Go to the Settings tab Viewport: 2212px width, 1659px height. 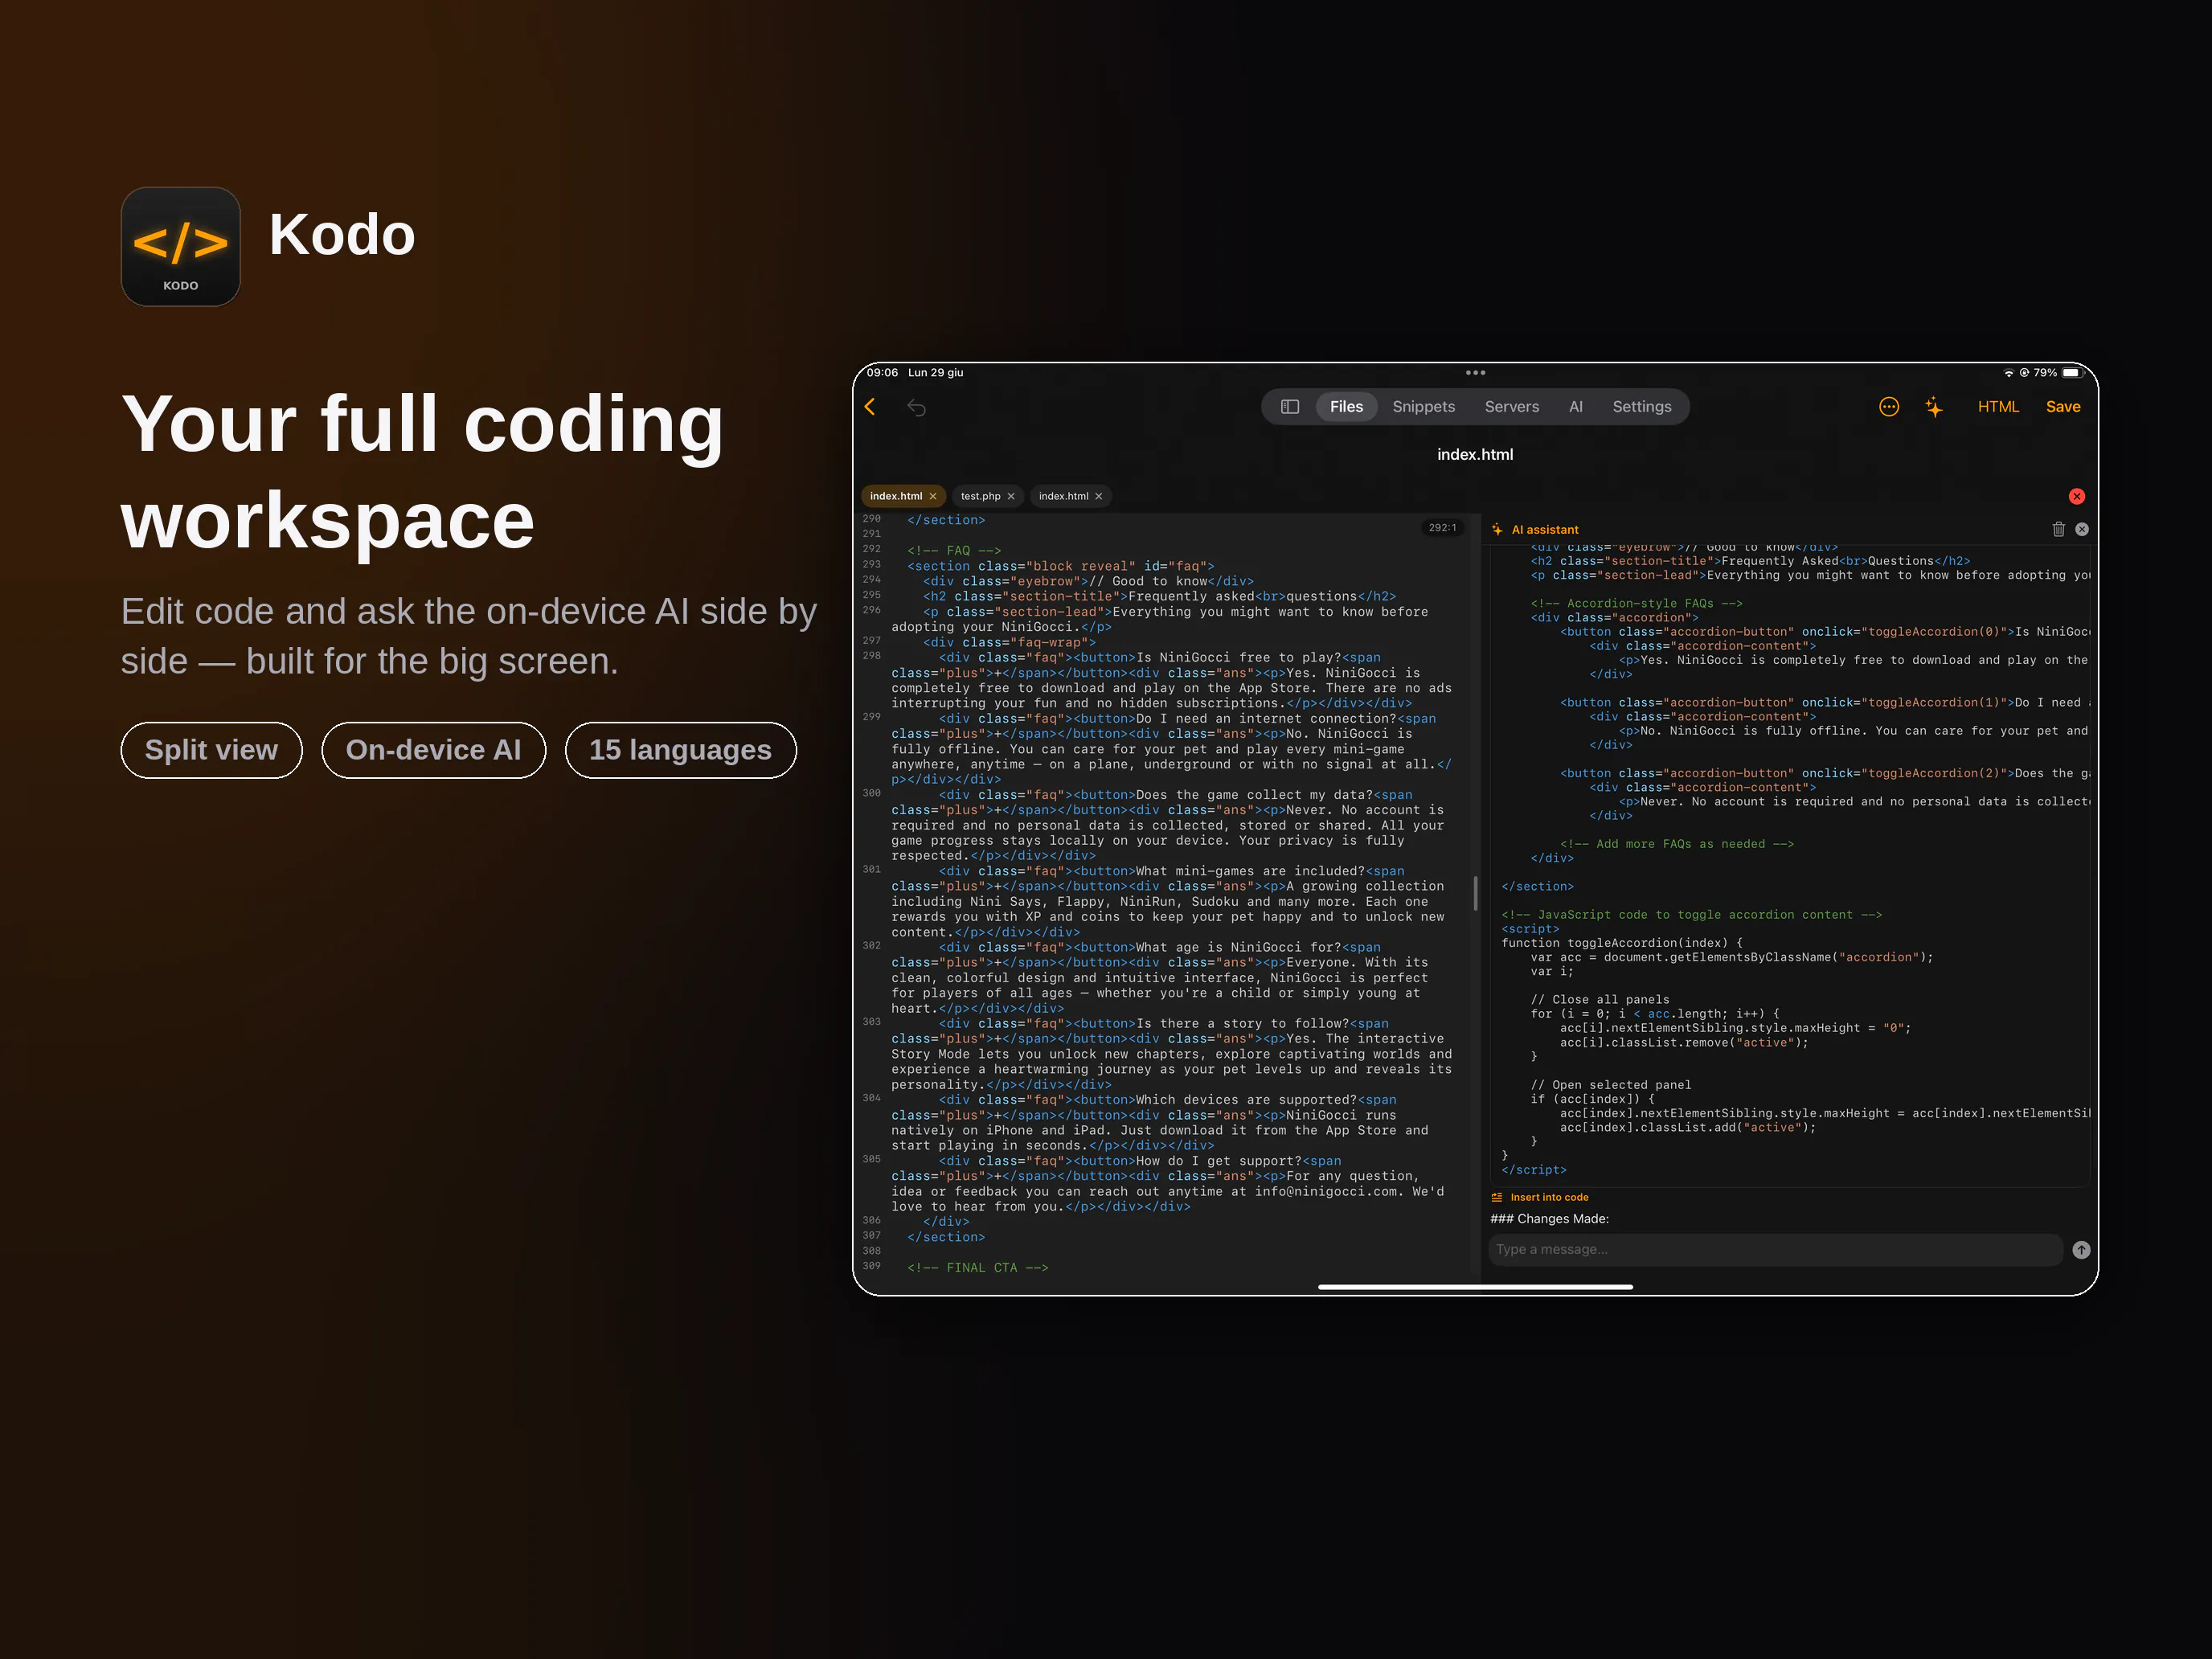1641,407
